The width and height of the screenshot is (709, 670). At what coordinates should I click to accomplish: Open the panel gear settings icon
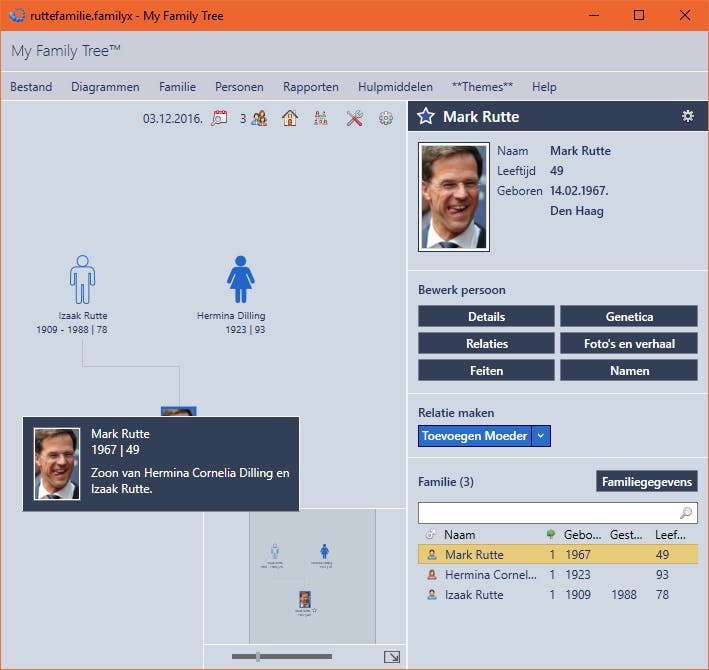[688, 116]
